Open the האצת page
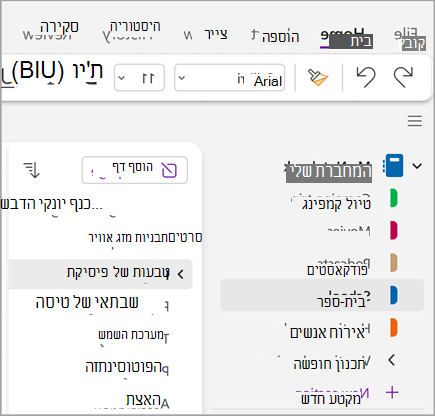 tap(143, 399)
